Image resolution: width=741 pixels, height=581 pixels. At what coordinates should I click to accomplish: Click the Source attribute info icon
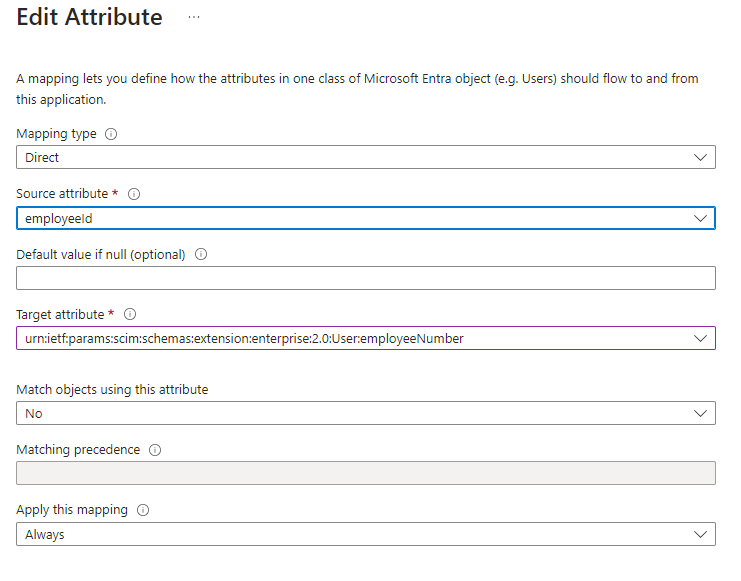(x=134, y=194)
